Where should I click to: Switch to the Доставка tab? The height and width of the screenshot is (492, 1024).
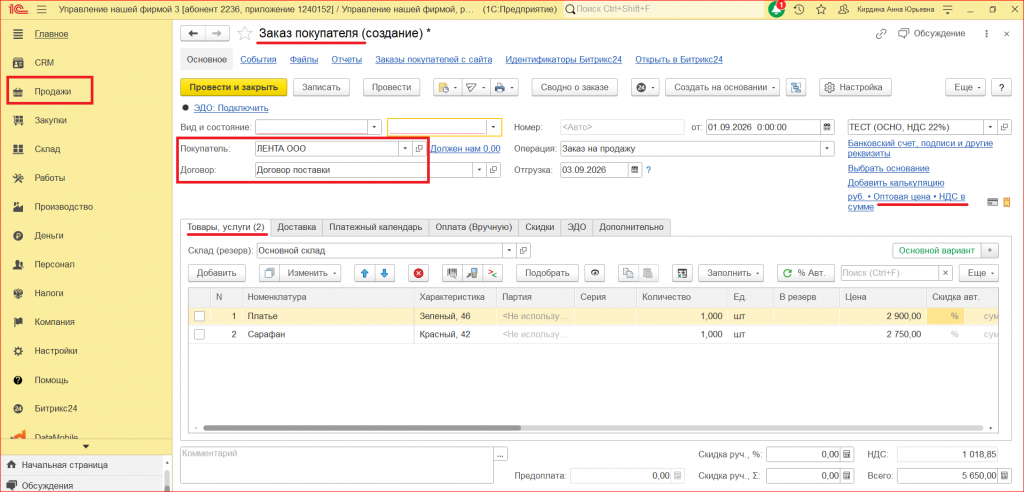click(296, 227)
